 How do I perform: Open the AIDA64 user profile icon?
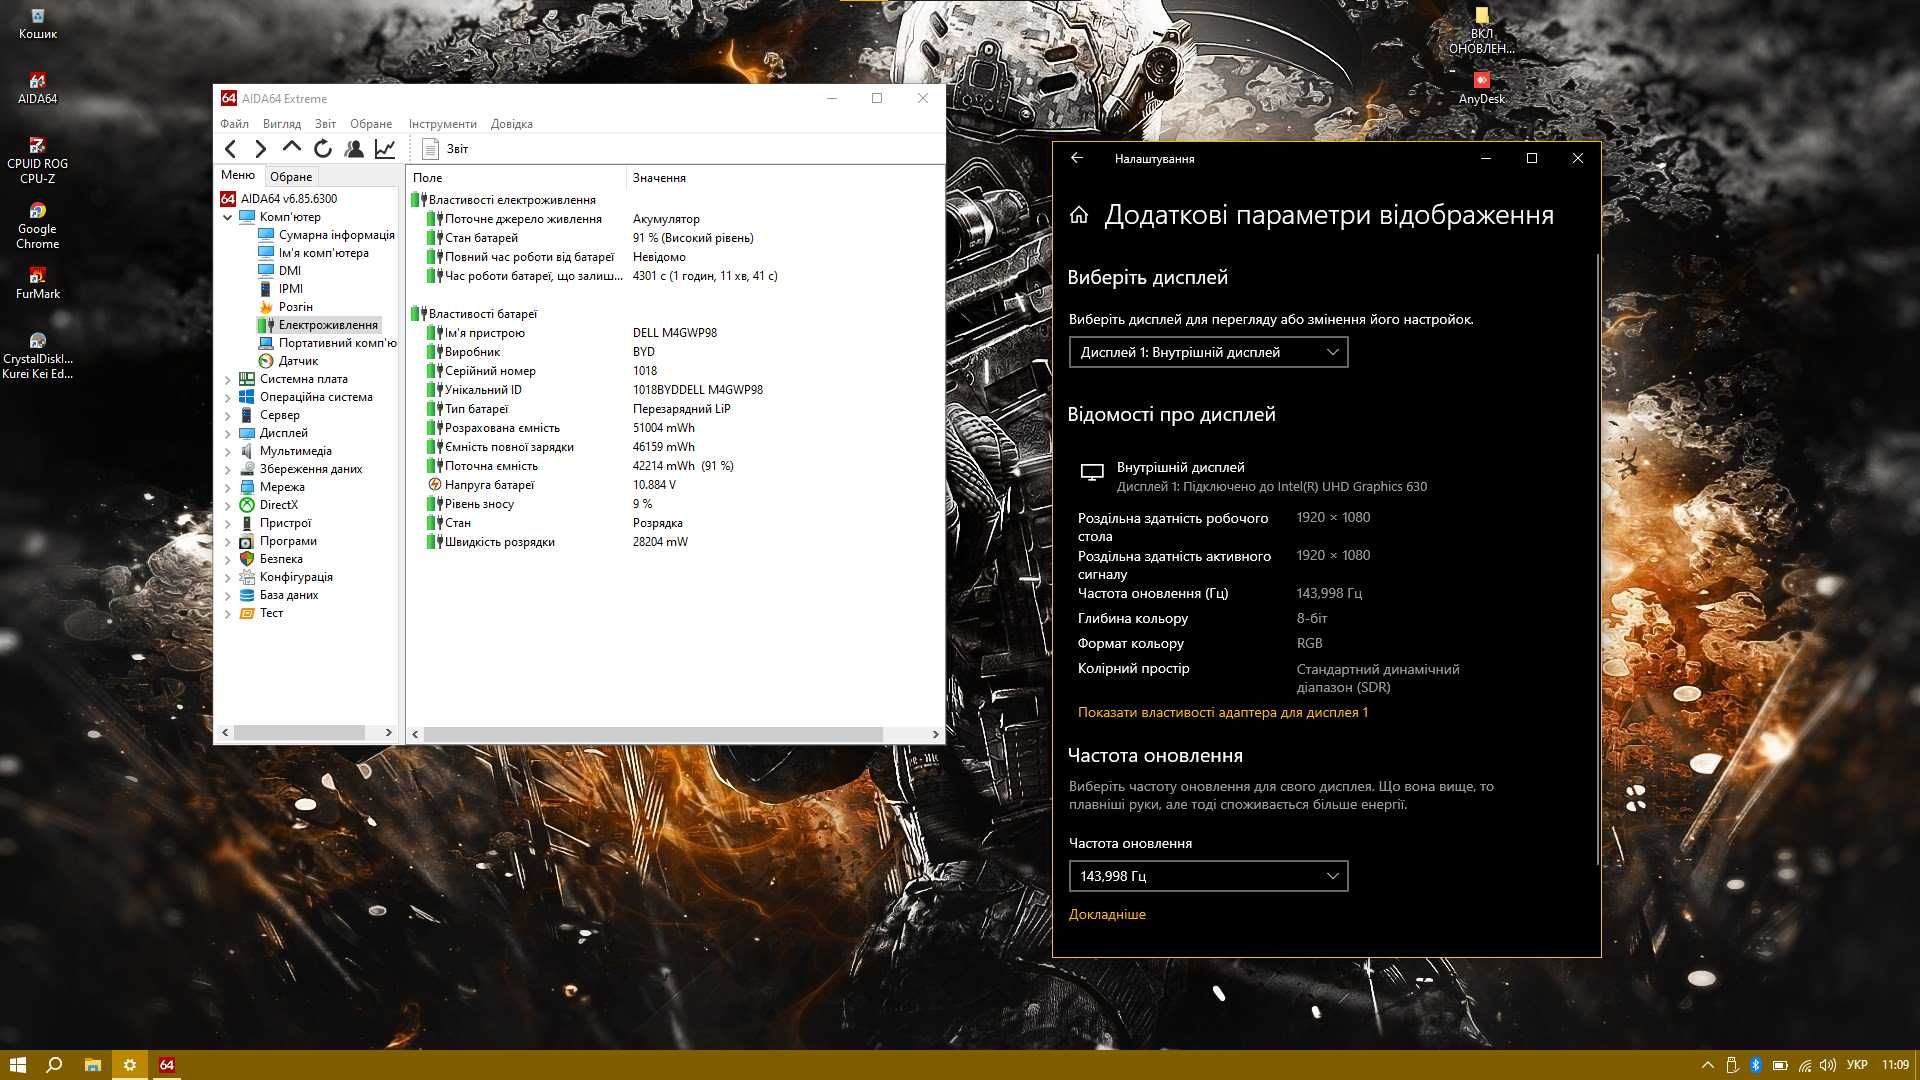354,149
